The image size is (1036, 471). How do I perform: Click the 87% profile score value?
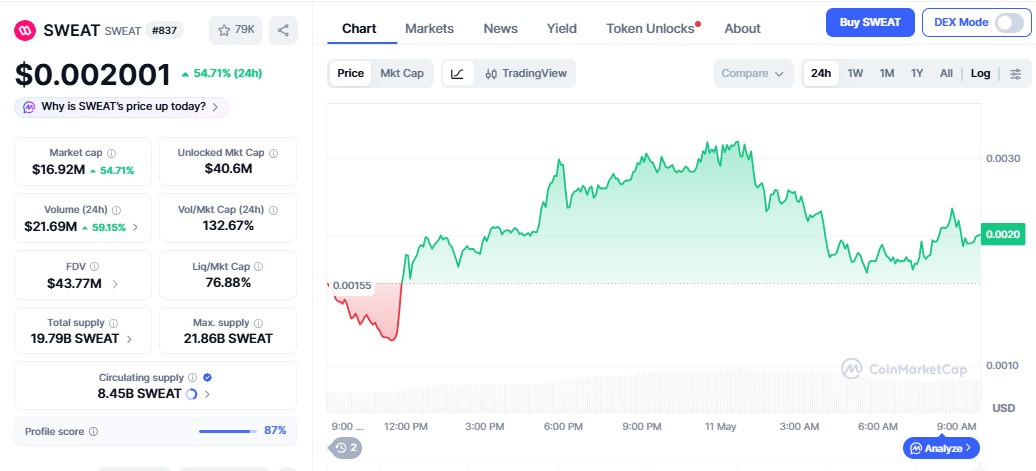tap(275, 431)
